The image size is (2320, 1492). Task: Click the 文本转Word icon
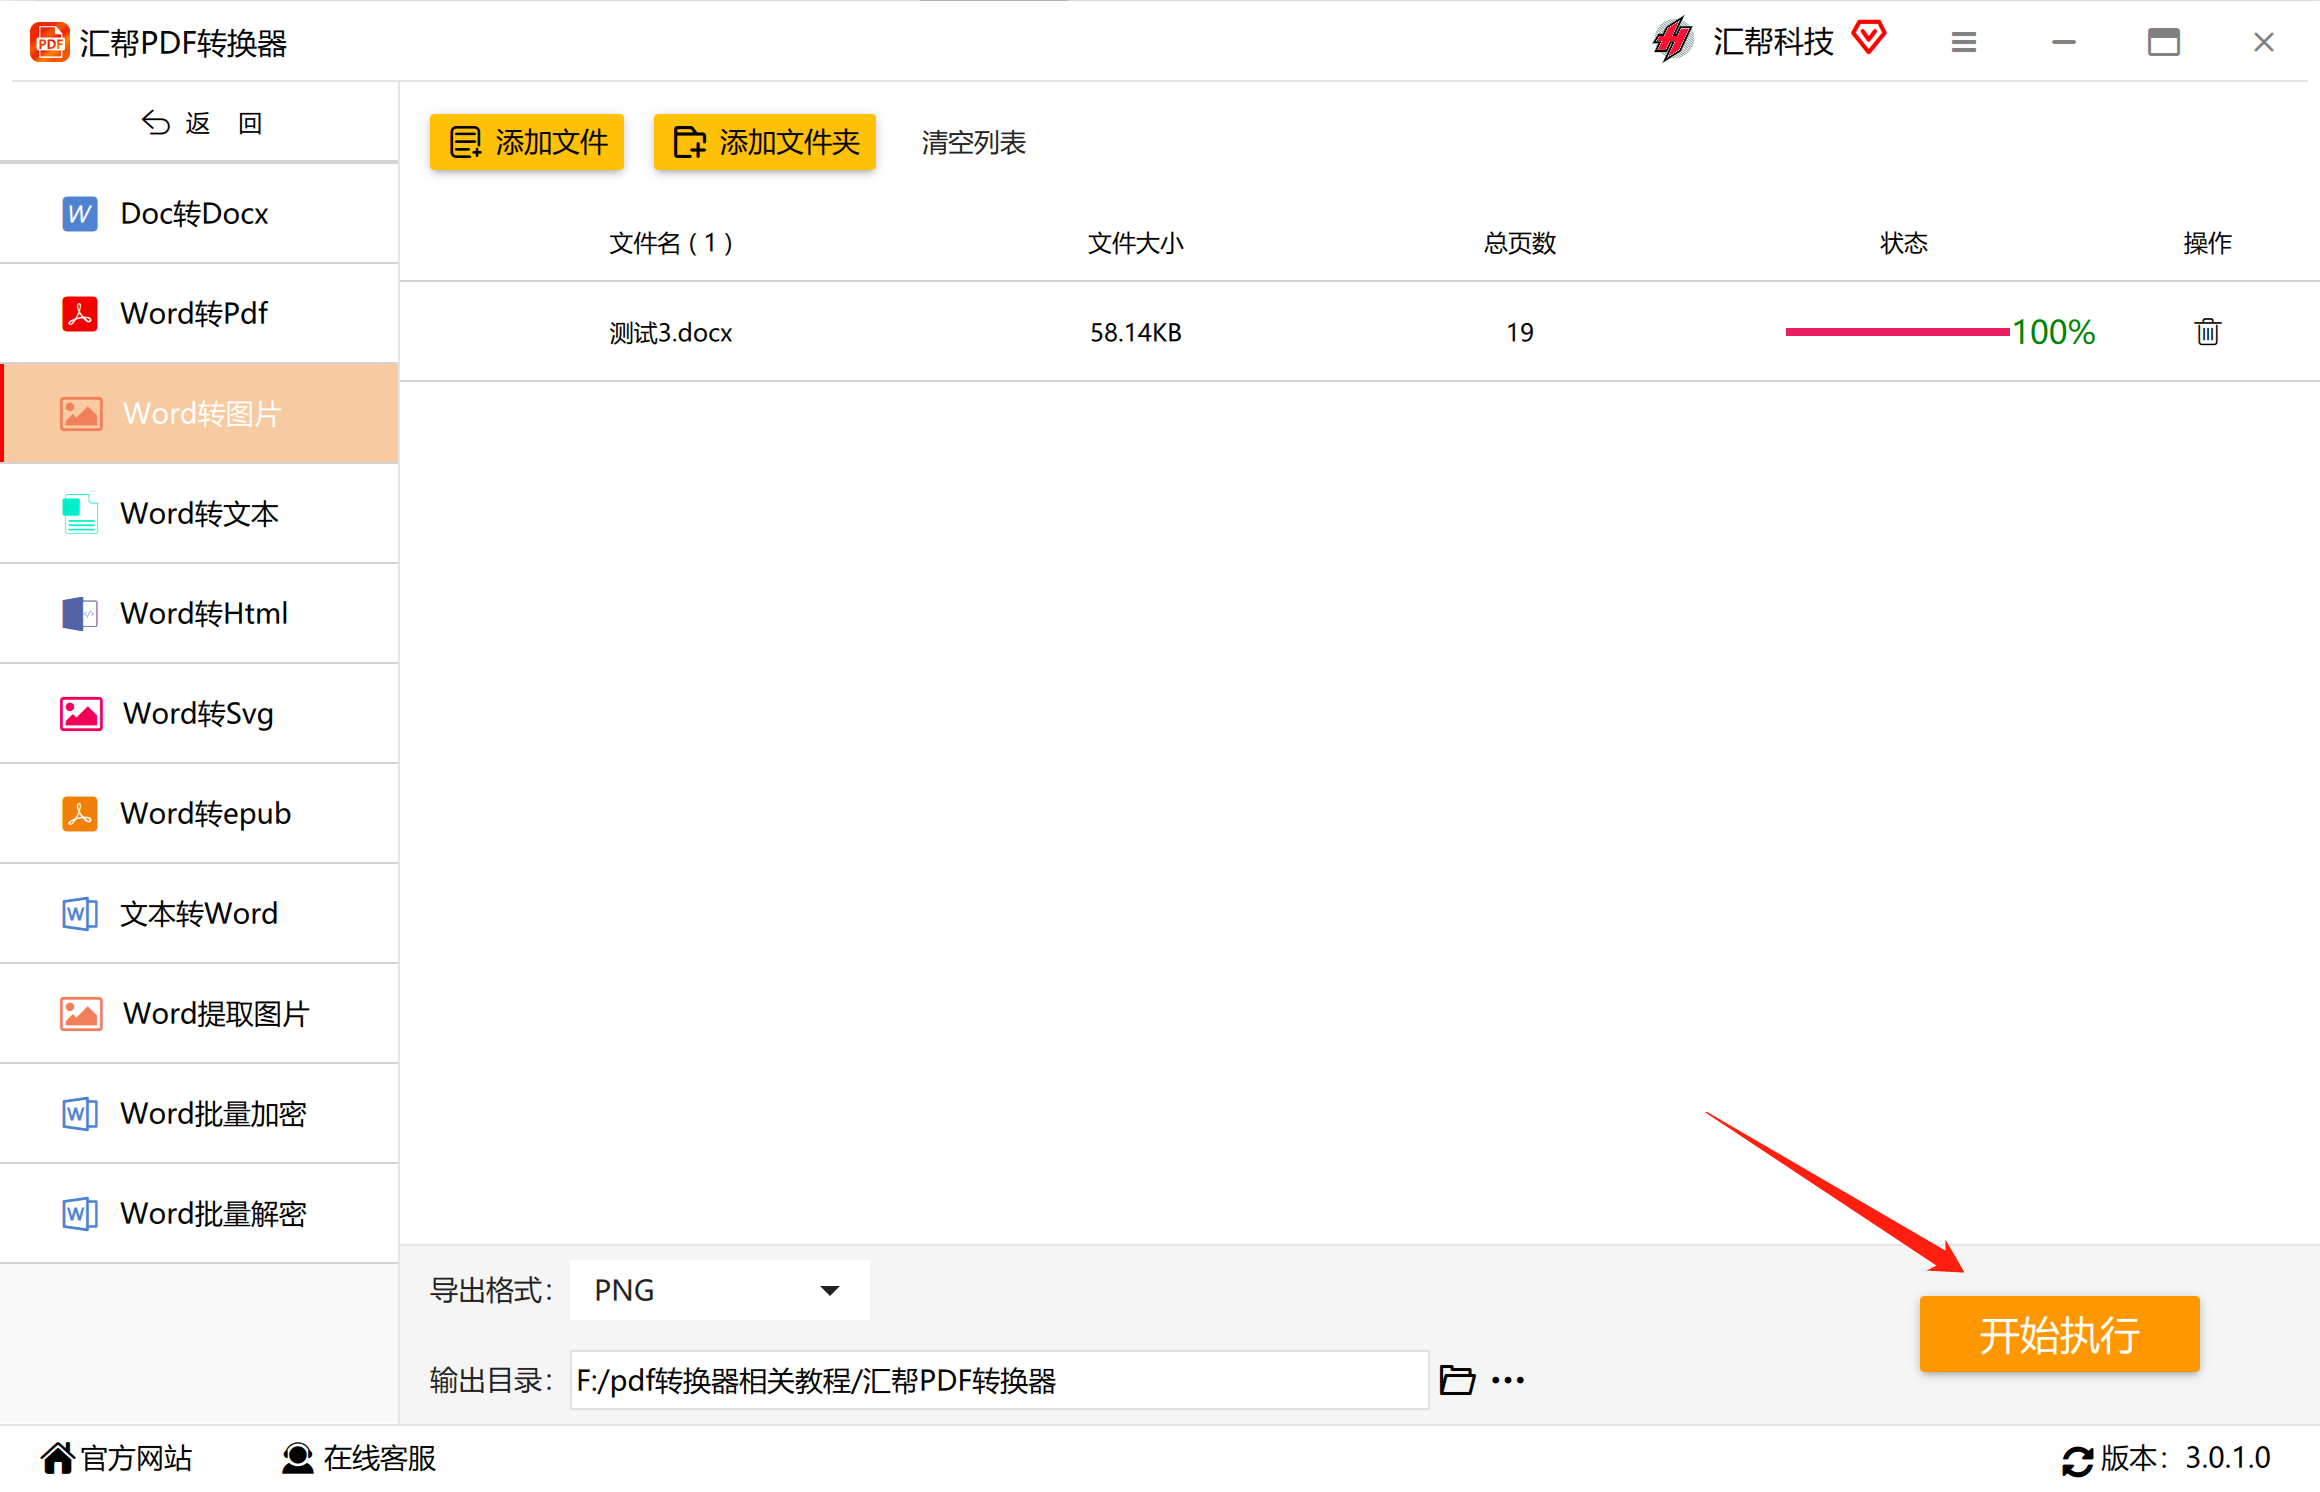tap(80, 913)
